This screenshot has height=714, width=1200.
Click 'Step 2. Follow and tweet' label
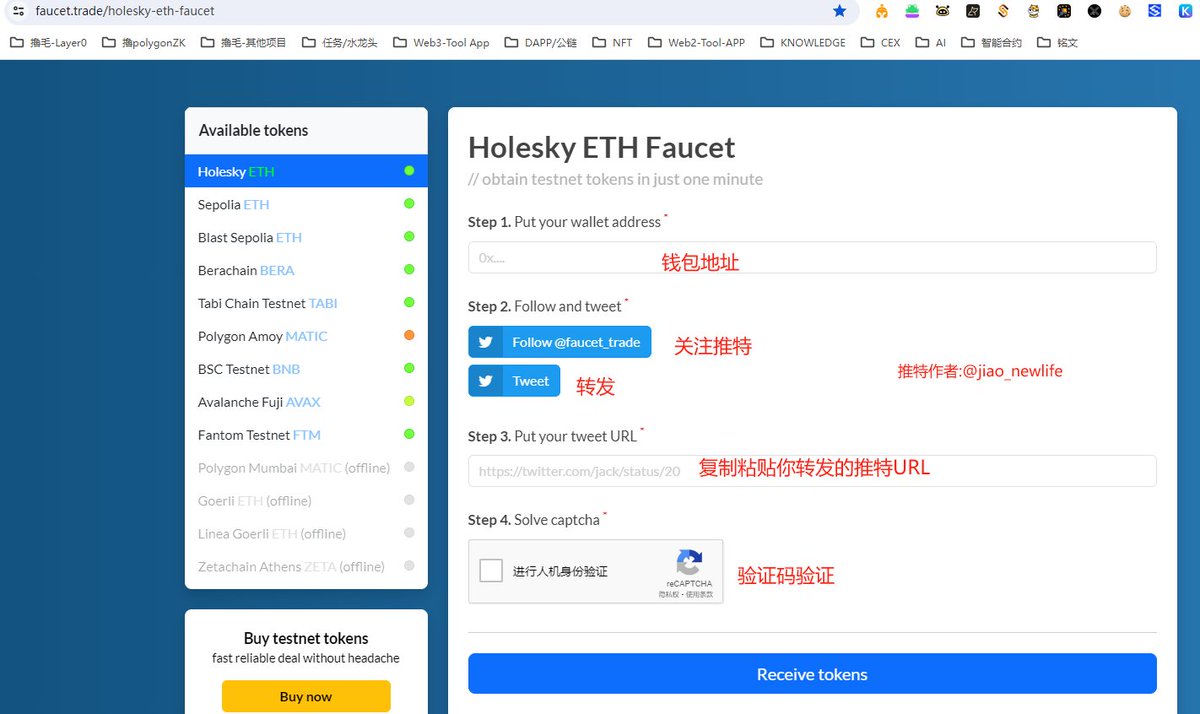(545, 307)
